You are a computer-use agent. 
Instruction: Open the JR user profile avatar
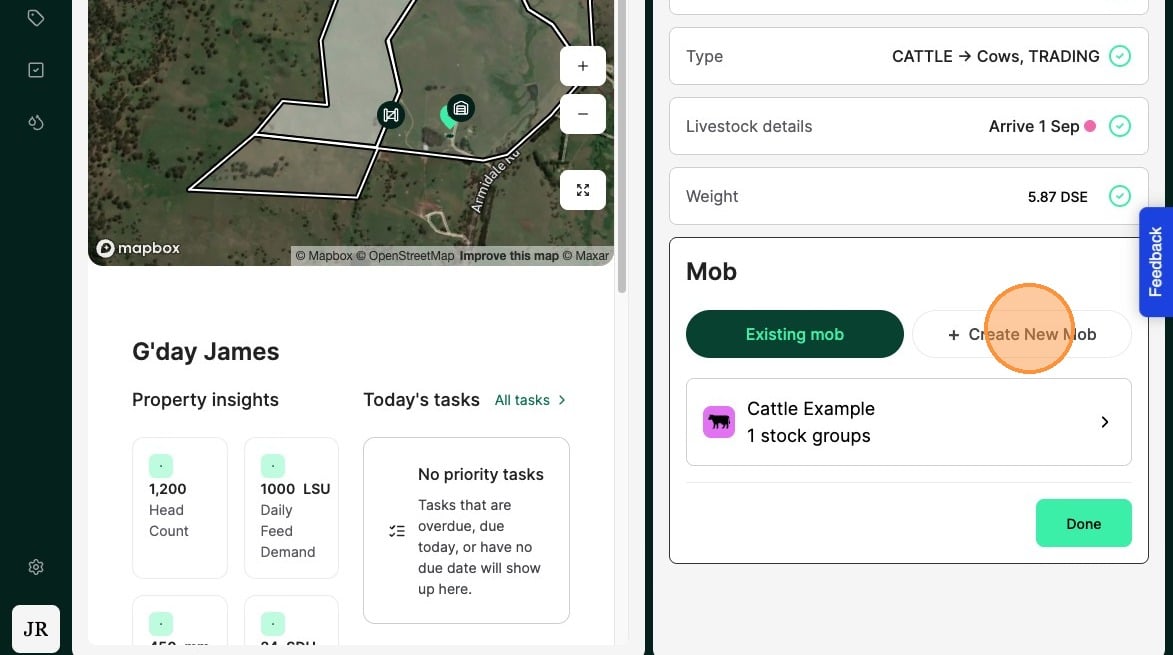click(36, 629)
